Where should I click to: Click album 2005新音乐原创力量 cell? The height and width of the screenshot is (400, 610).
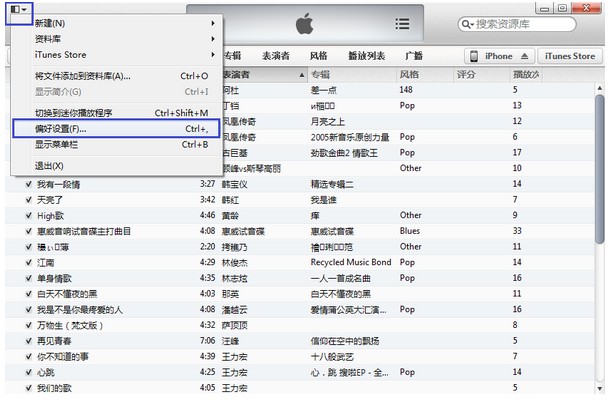click(x=350, y=137)
